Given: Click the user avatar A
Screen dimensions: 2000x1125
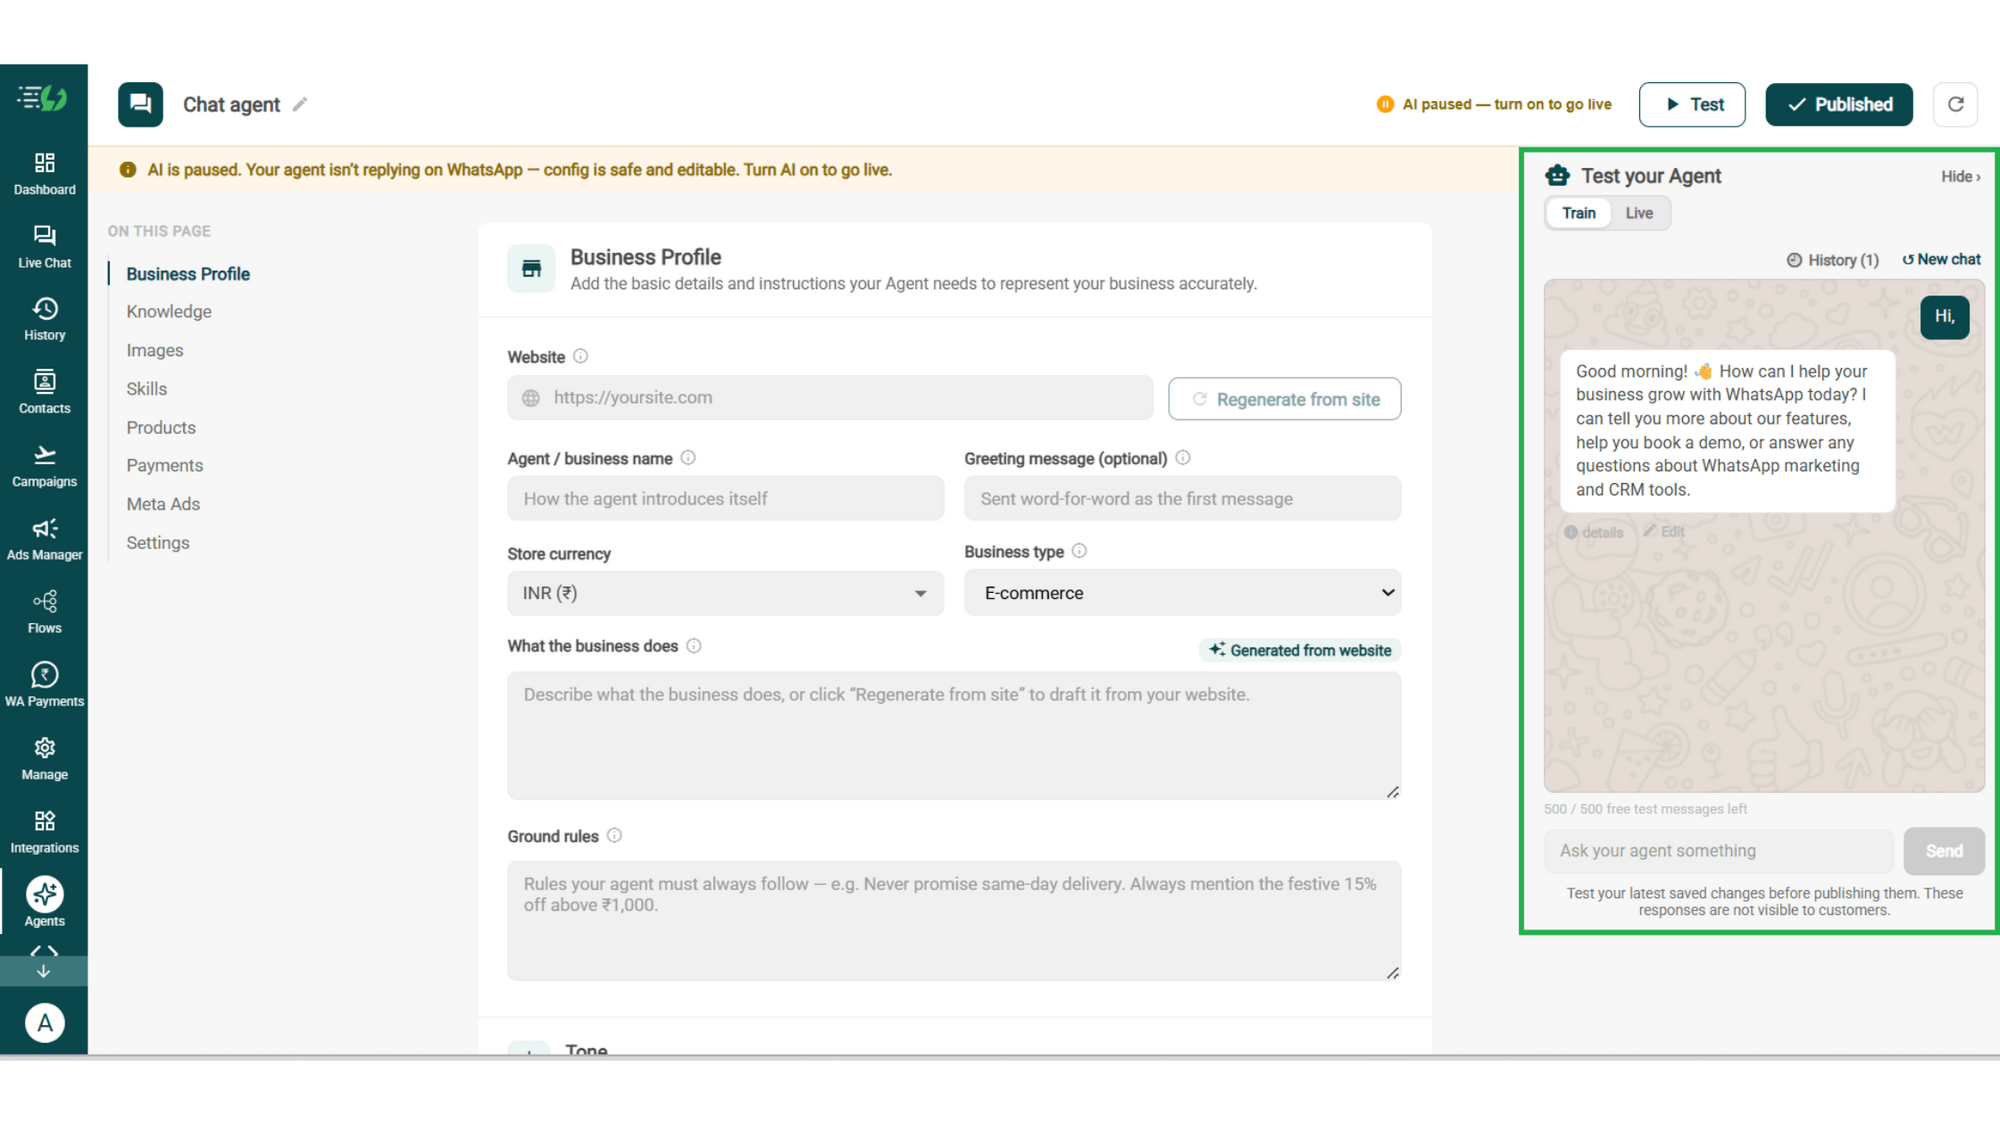Looking at the screenshot, I should point(44,1023).
